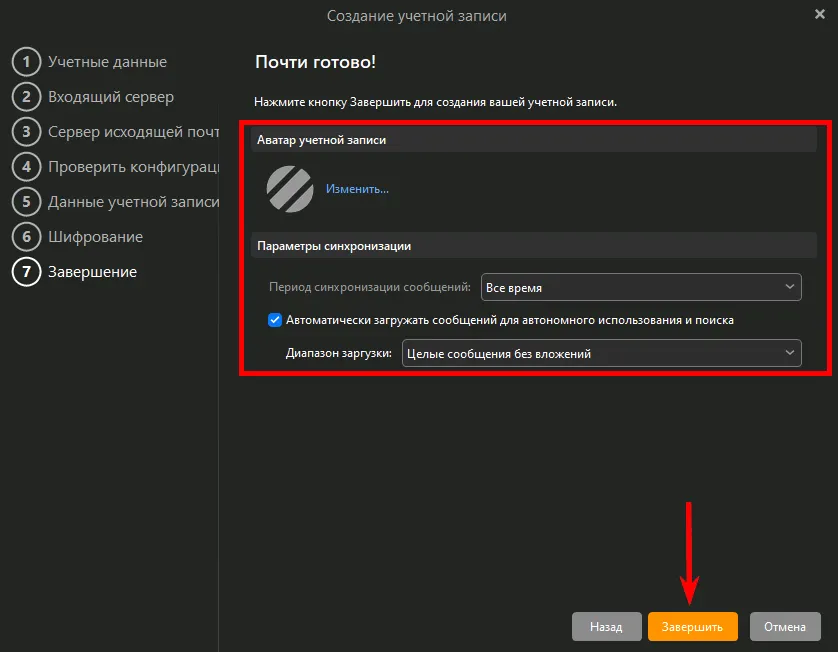Click the chevron arrow beside Все время
This screenshot has height=652, width=838.
(x=789, y=287)
